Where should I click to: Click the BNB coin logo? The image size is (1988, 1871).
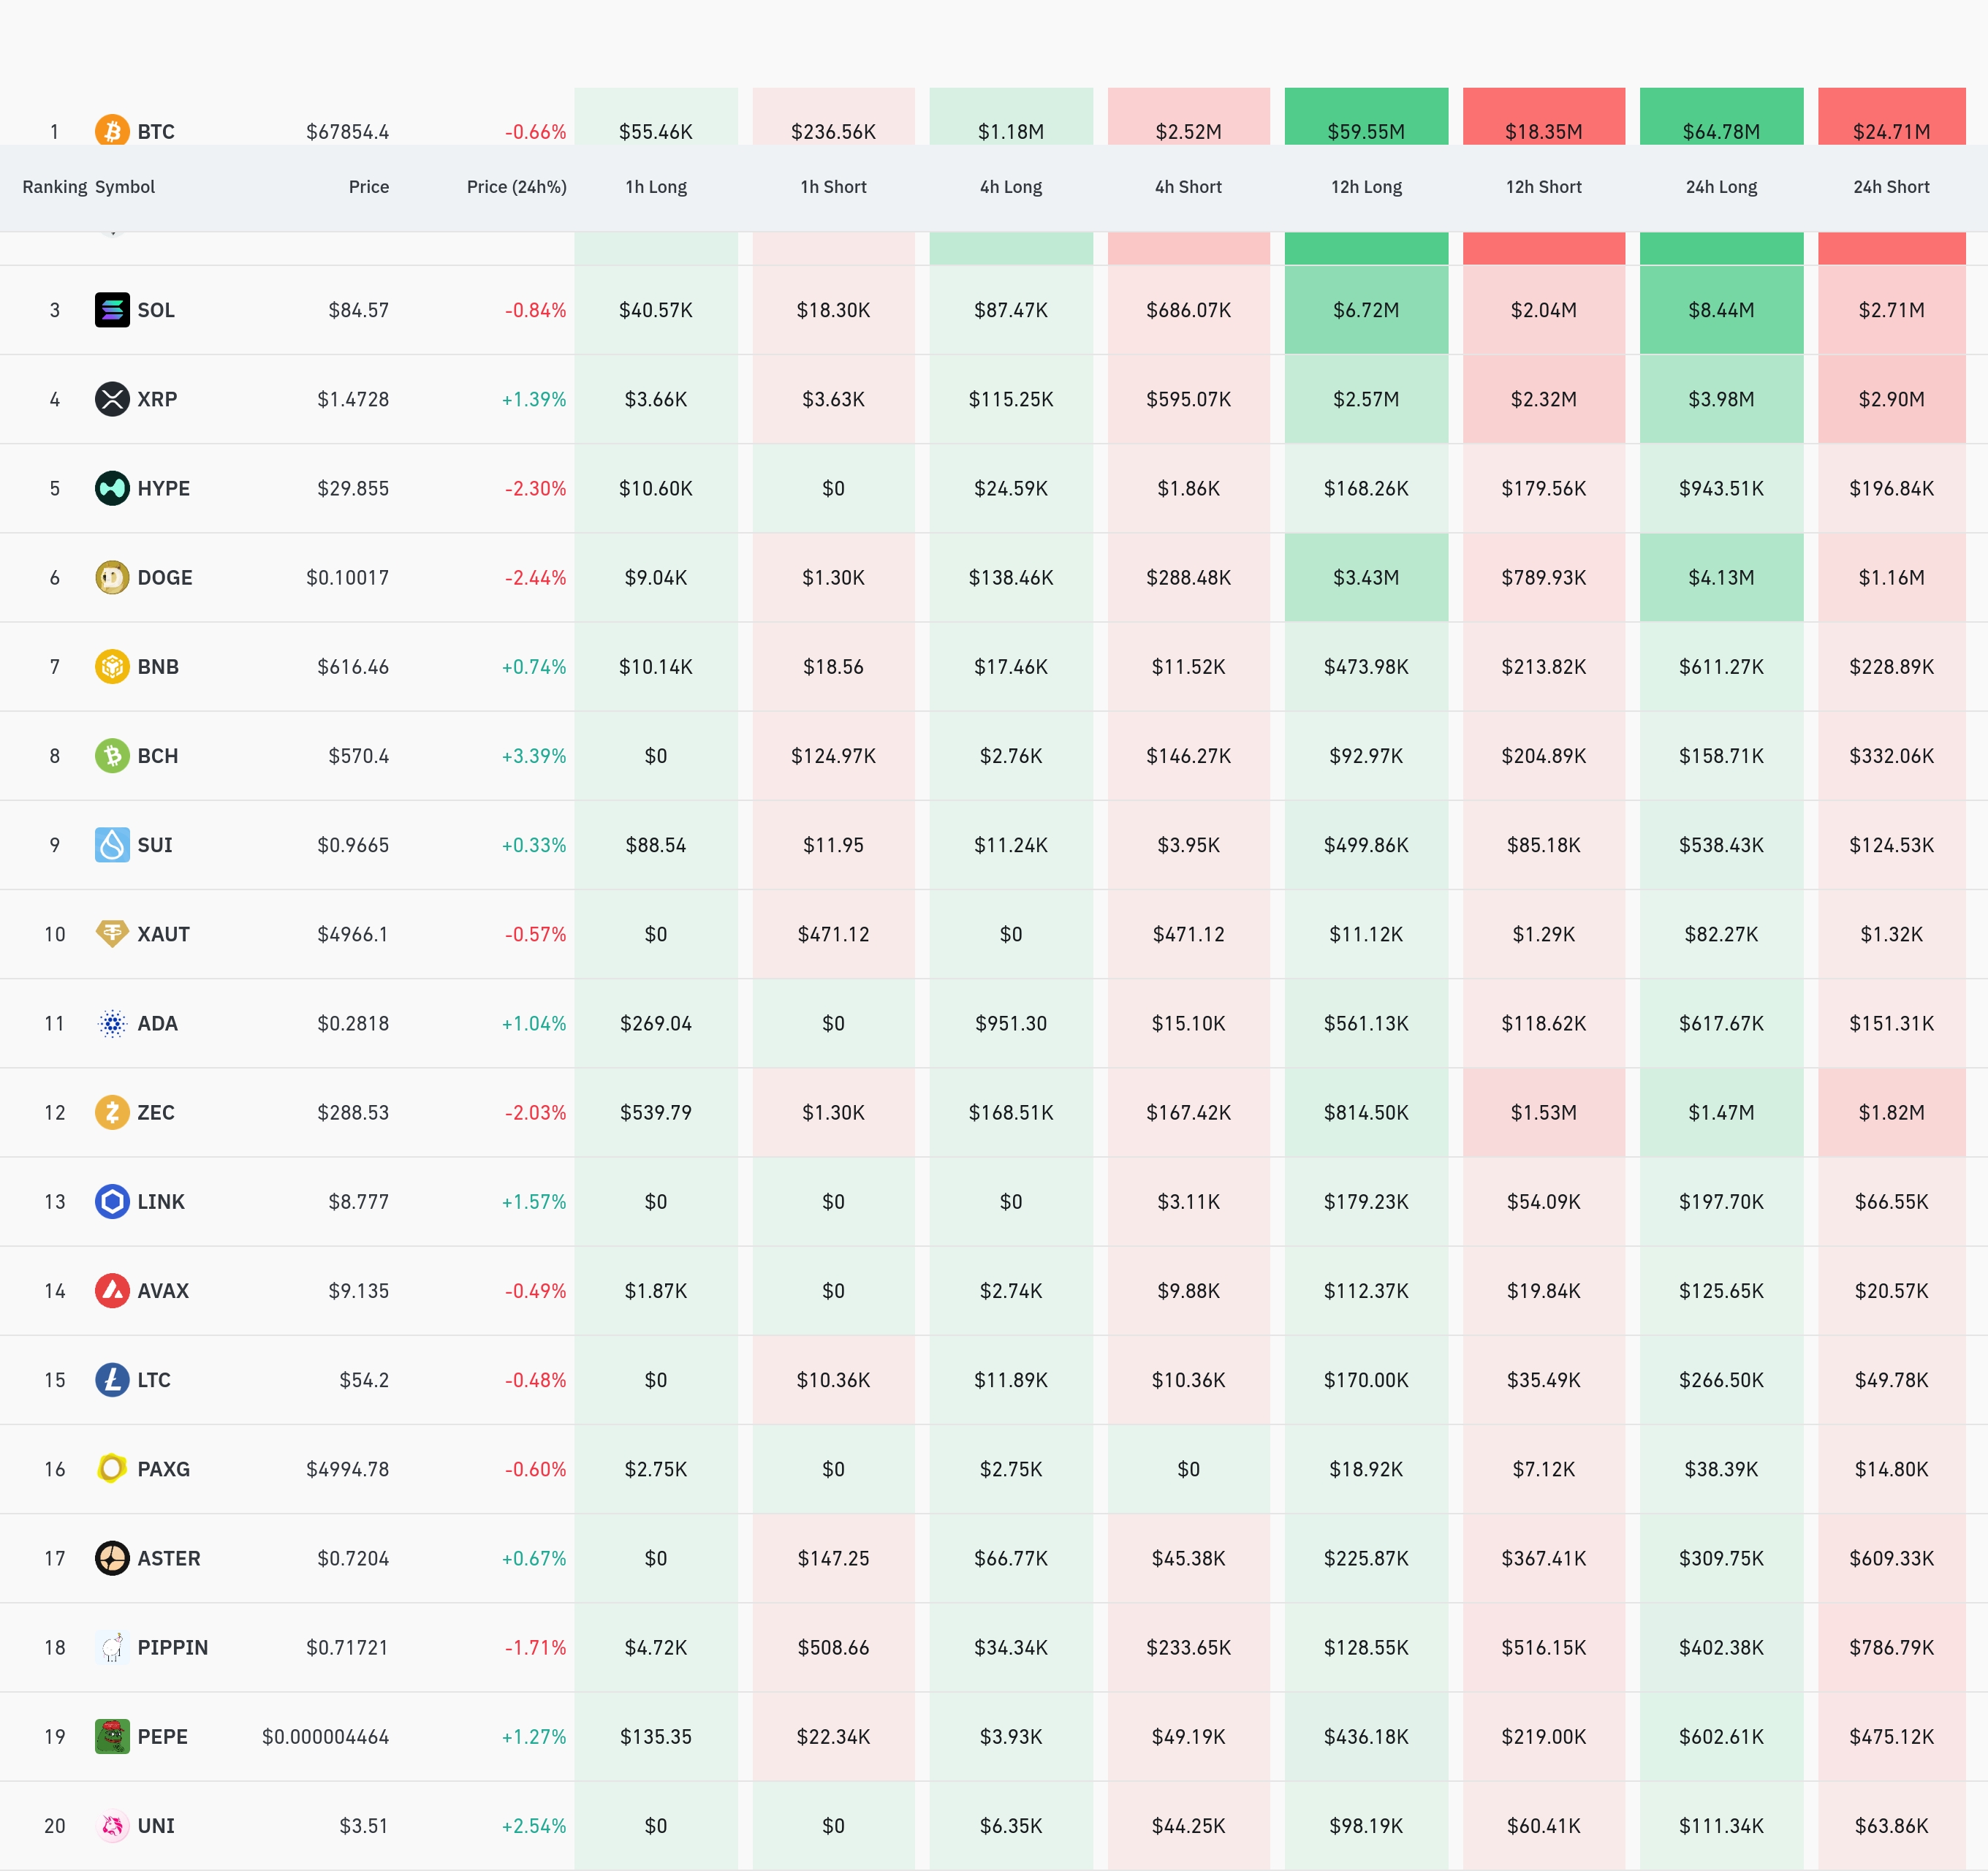click(x=112, y=666)
